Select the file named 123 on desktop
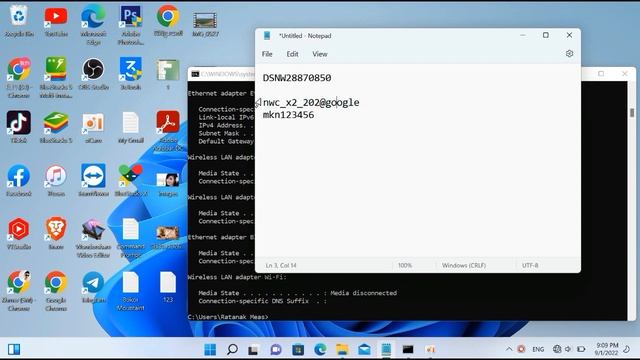The width and height of the screenshot is (640, 360). coord(168,287)
